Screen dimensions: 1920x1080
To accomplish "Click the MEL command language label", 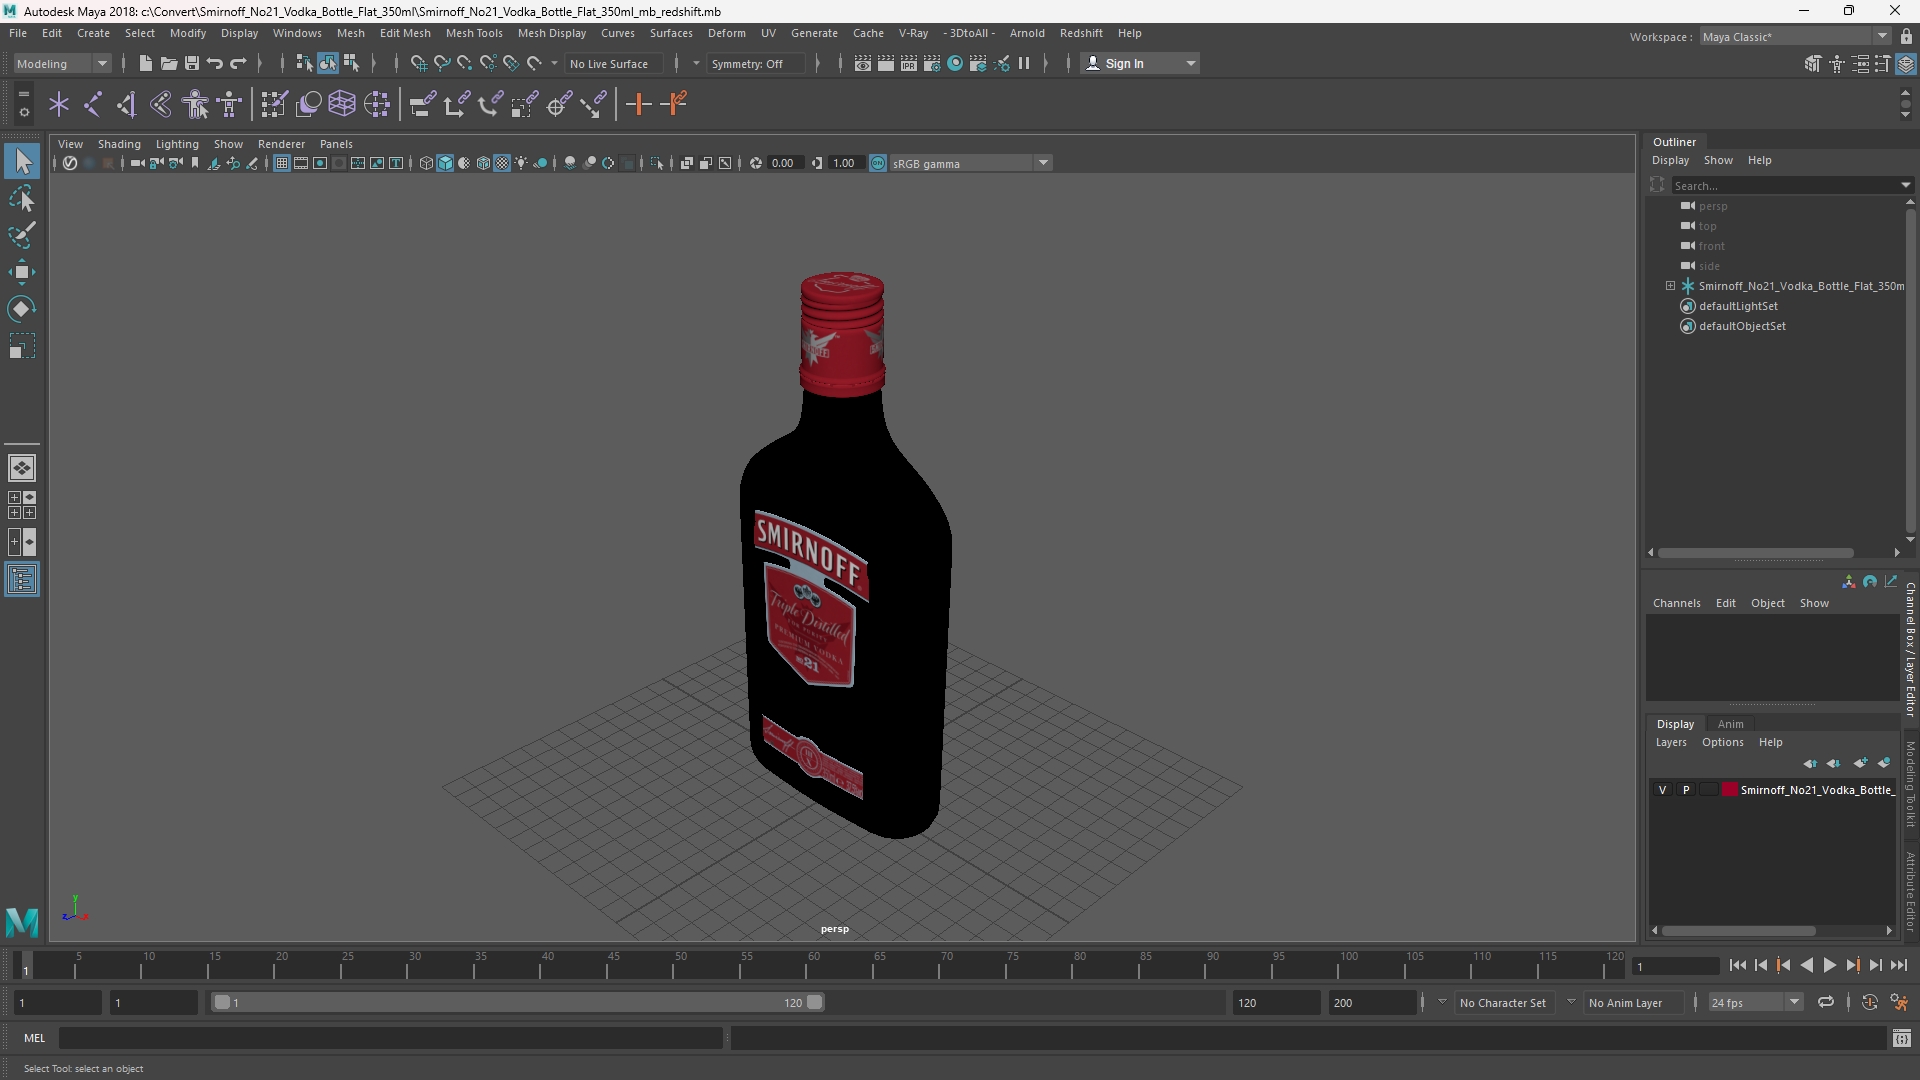I will coord(35,1038).
